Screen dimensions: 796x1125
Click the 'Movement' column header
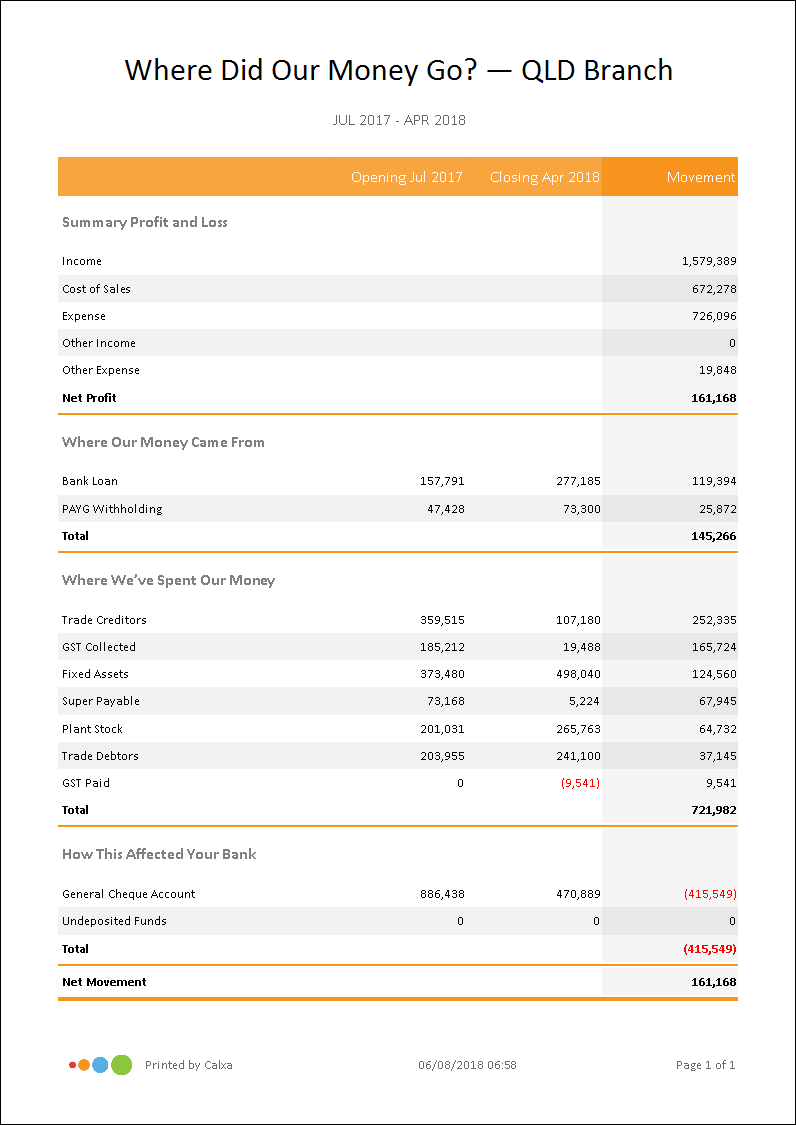(x=700, y=177)
